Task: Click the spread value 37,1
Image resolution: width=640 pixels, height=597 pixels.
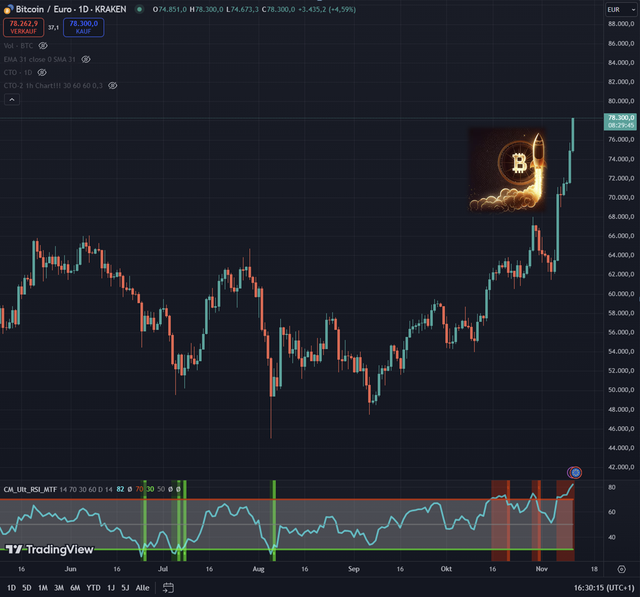Action: [x=53, y=27]
